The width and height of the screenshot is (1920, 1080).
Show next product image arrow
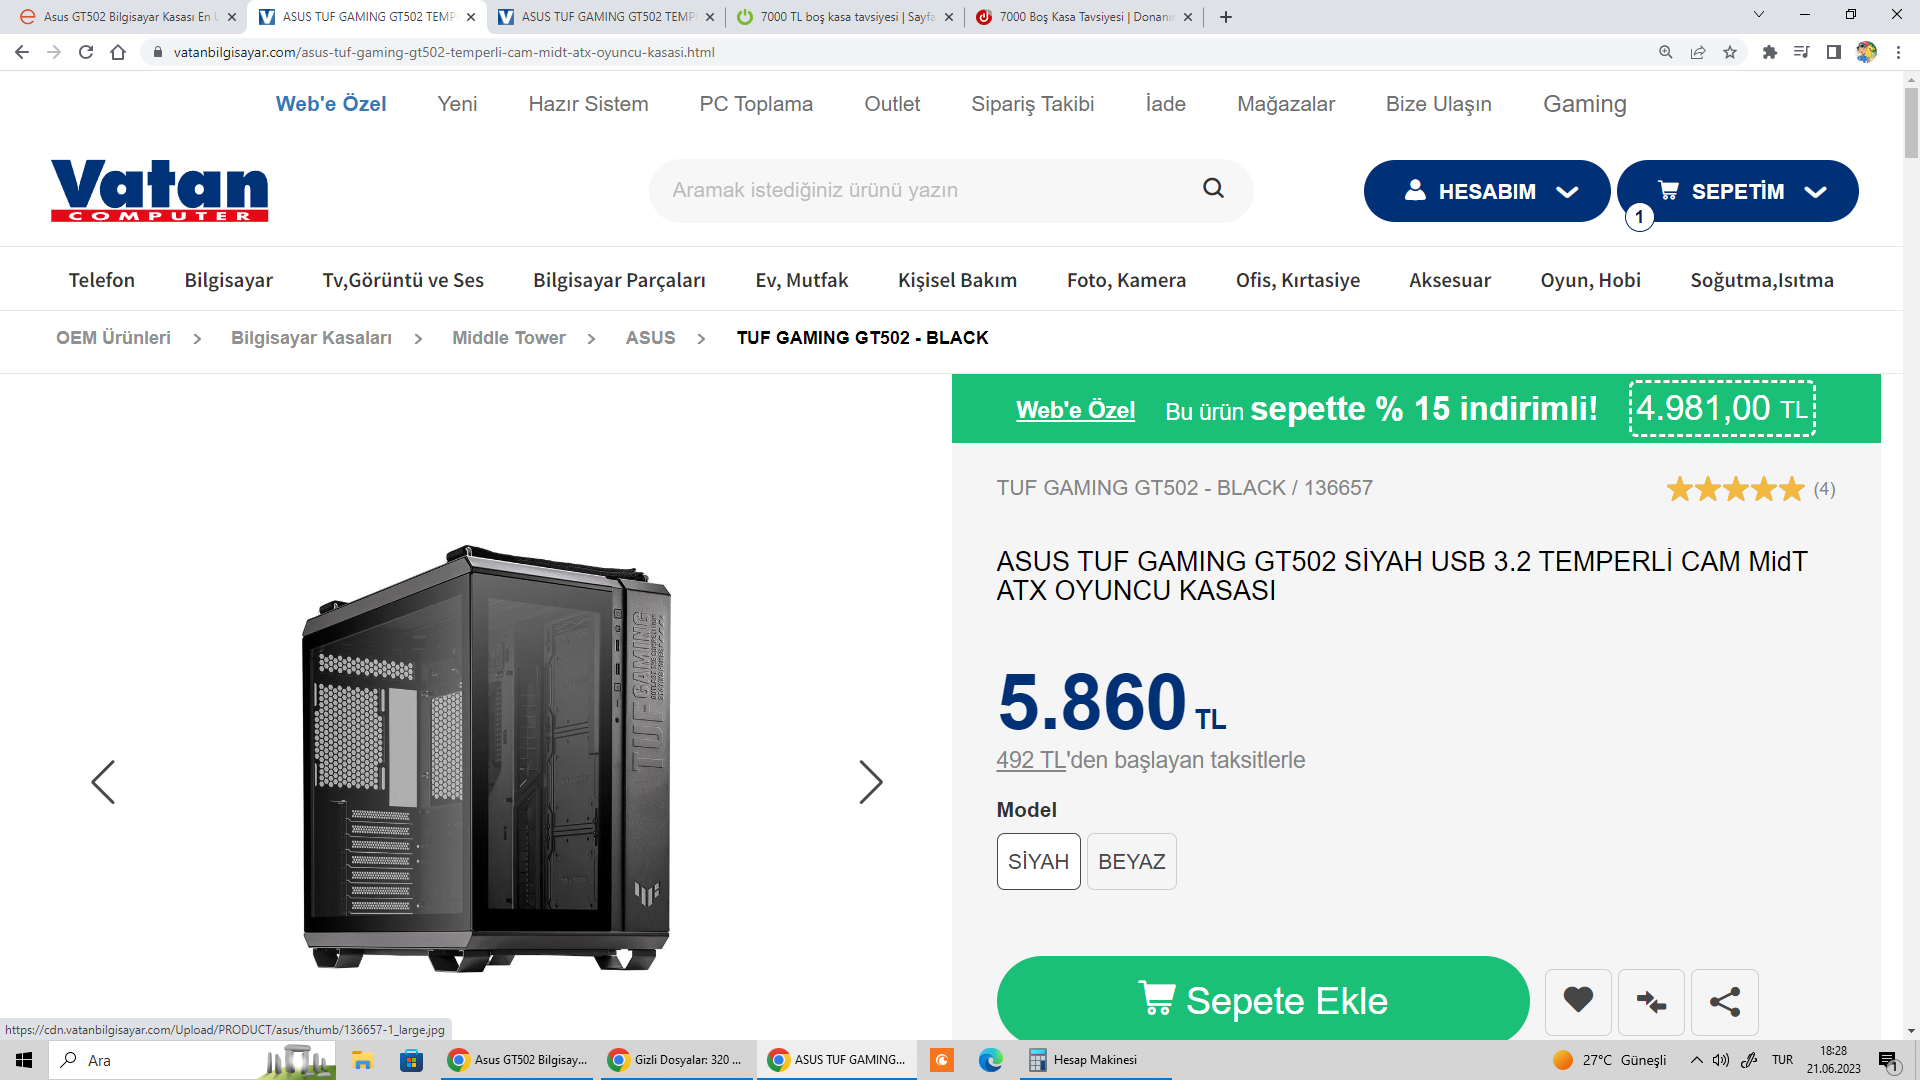[x=871, y=782]
